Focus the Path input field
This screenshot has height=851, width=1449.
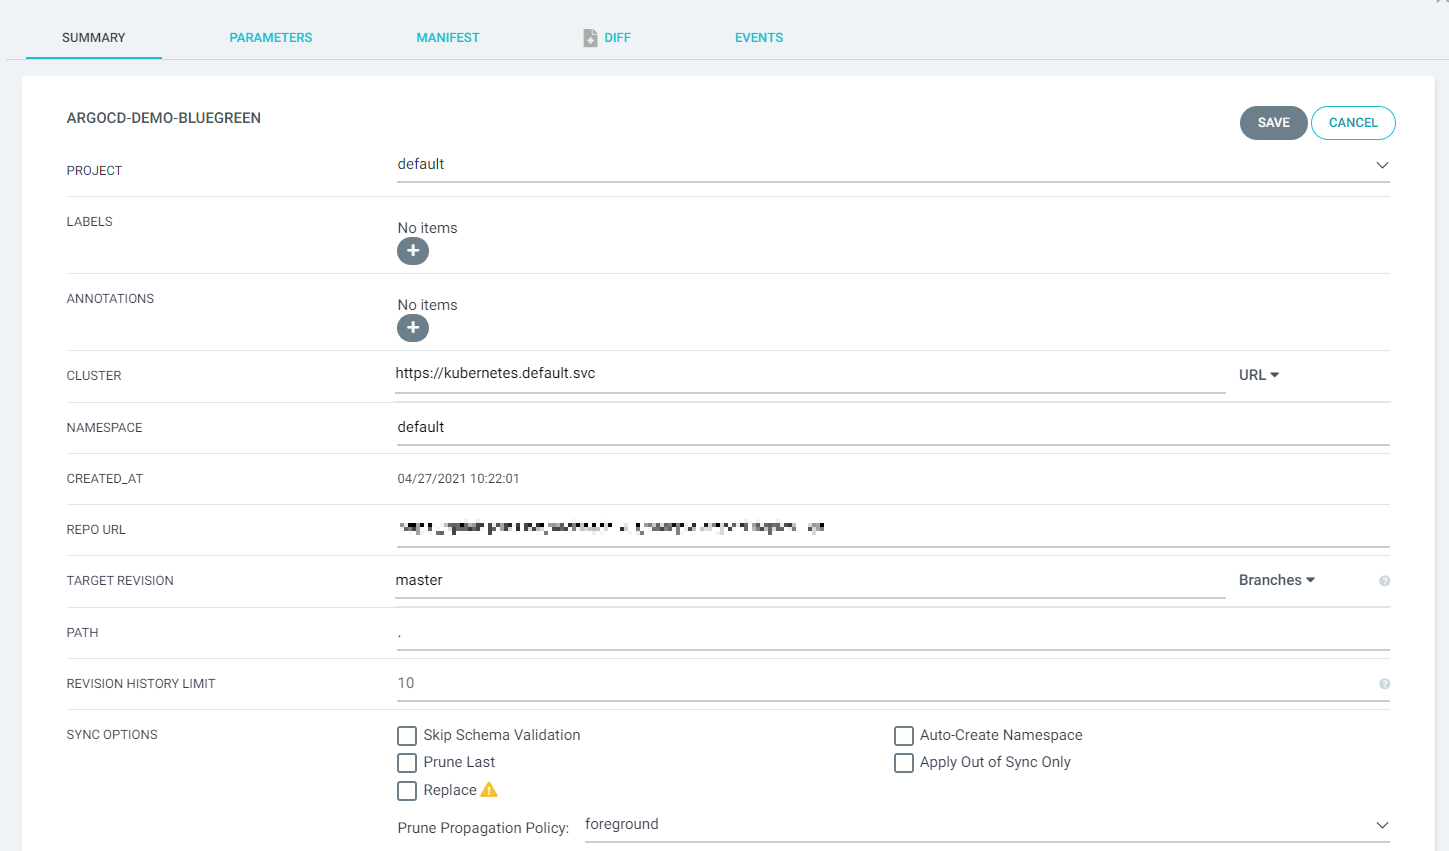(893, 633)
